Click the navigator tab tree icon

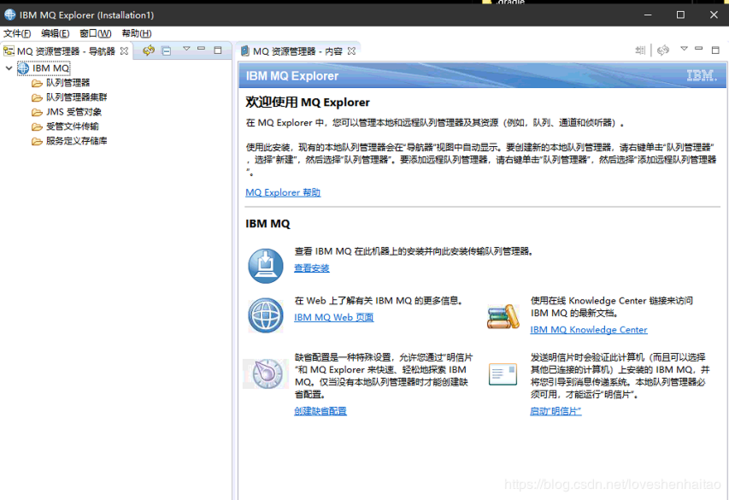9,51
